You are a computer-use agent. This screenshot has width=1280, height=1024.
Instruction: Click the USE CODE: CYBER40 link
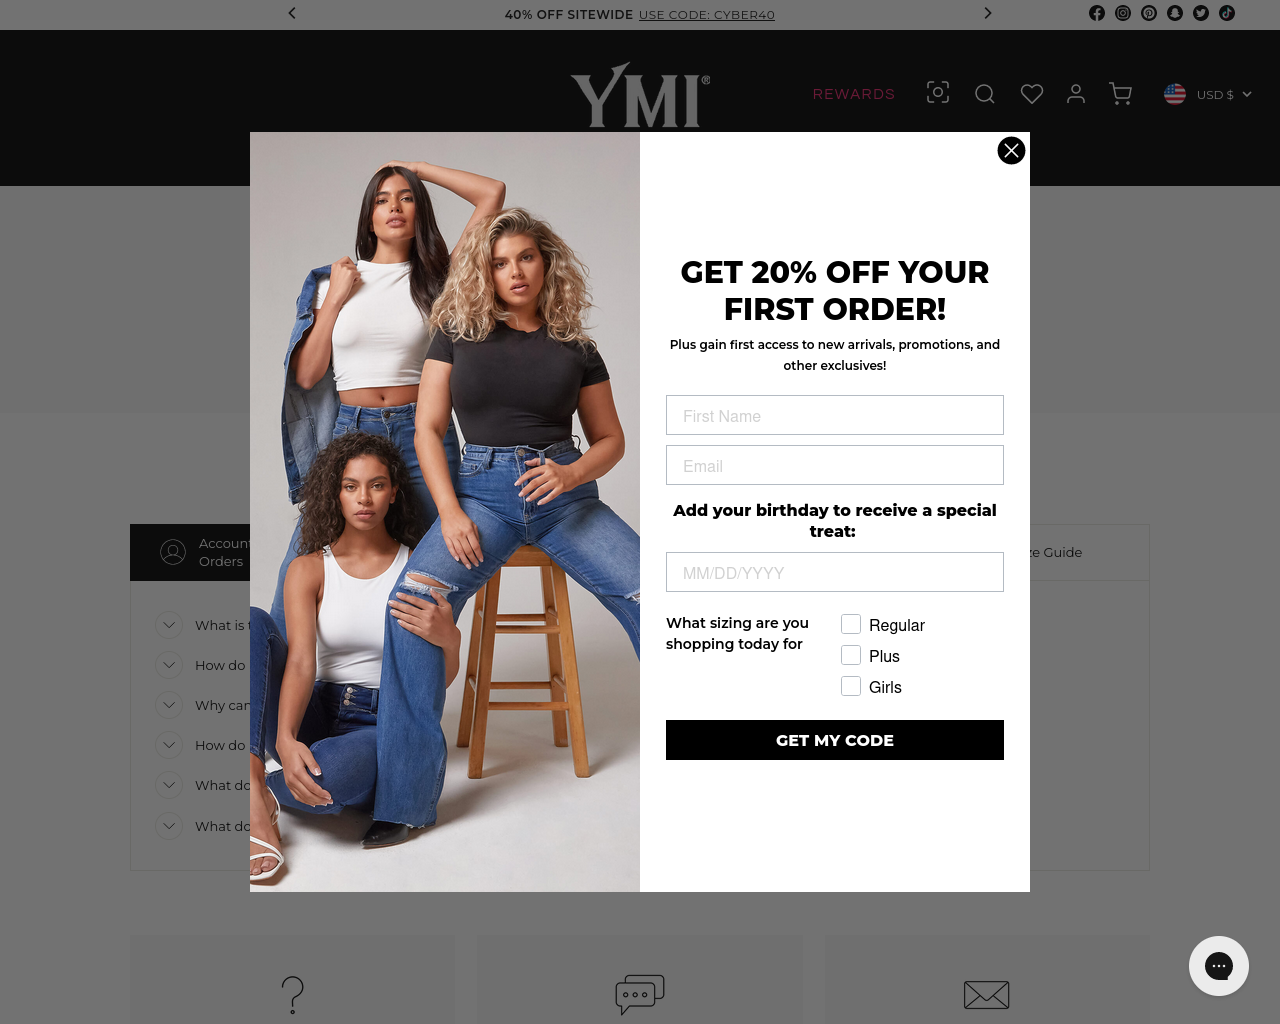coord(707,15)
